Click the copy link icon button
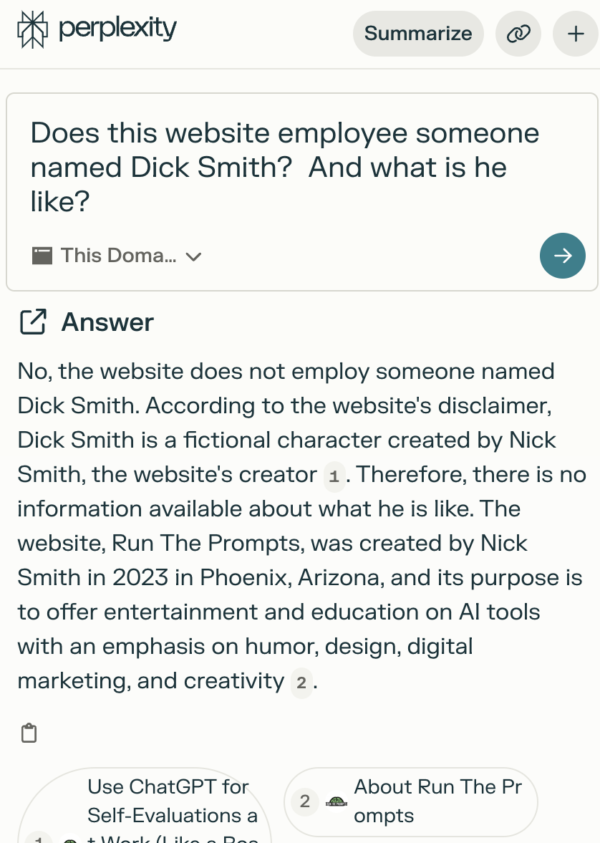 (518, 34)
